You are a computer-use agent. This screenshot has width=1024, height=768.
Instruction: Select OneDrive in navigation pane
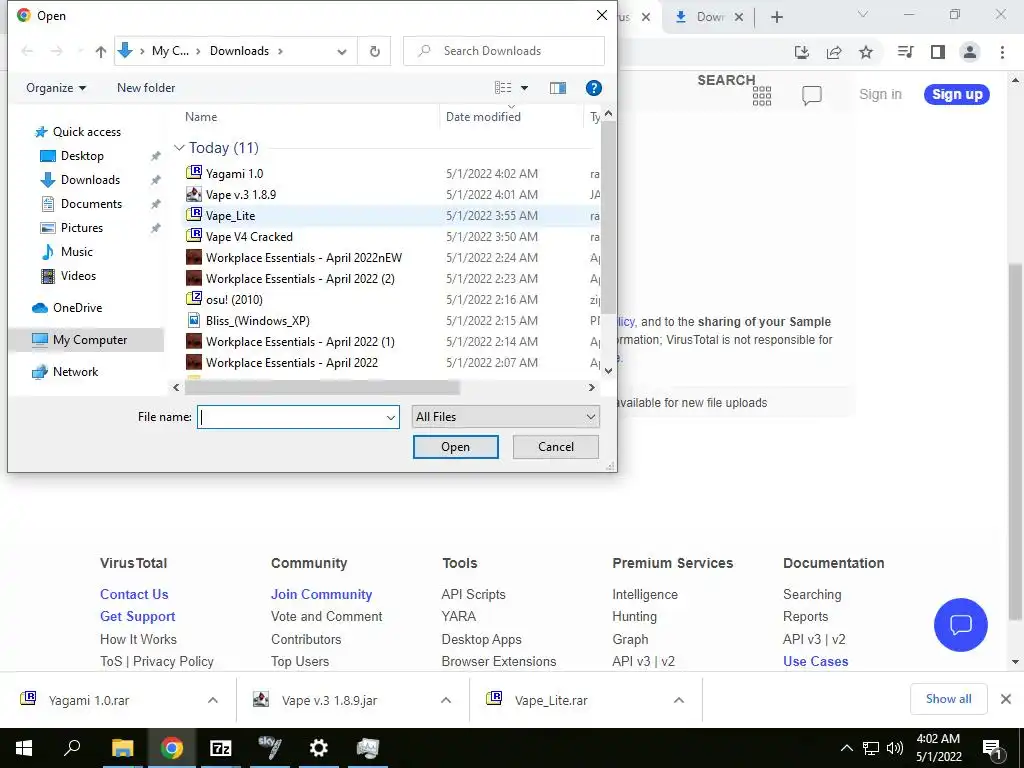(x=77, y=308)
